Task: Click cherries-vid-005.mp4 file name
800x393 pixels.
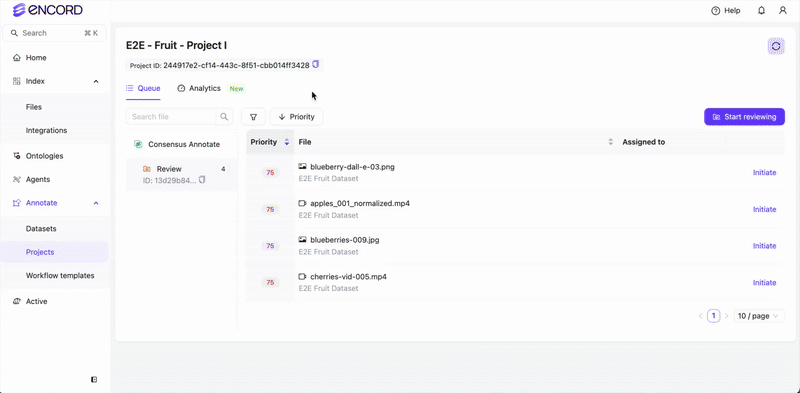Action: tap(348, 277)
